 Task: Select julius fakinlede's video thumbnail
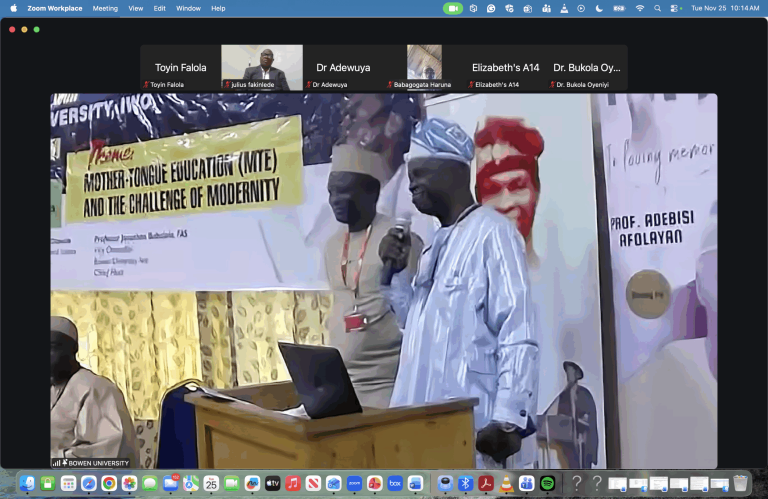261,66
